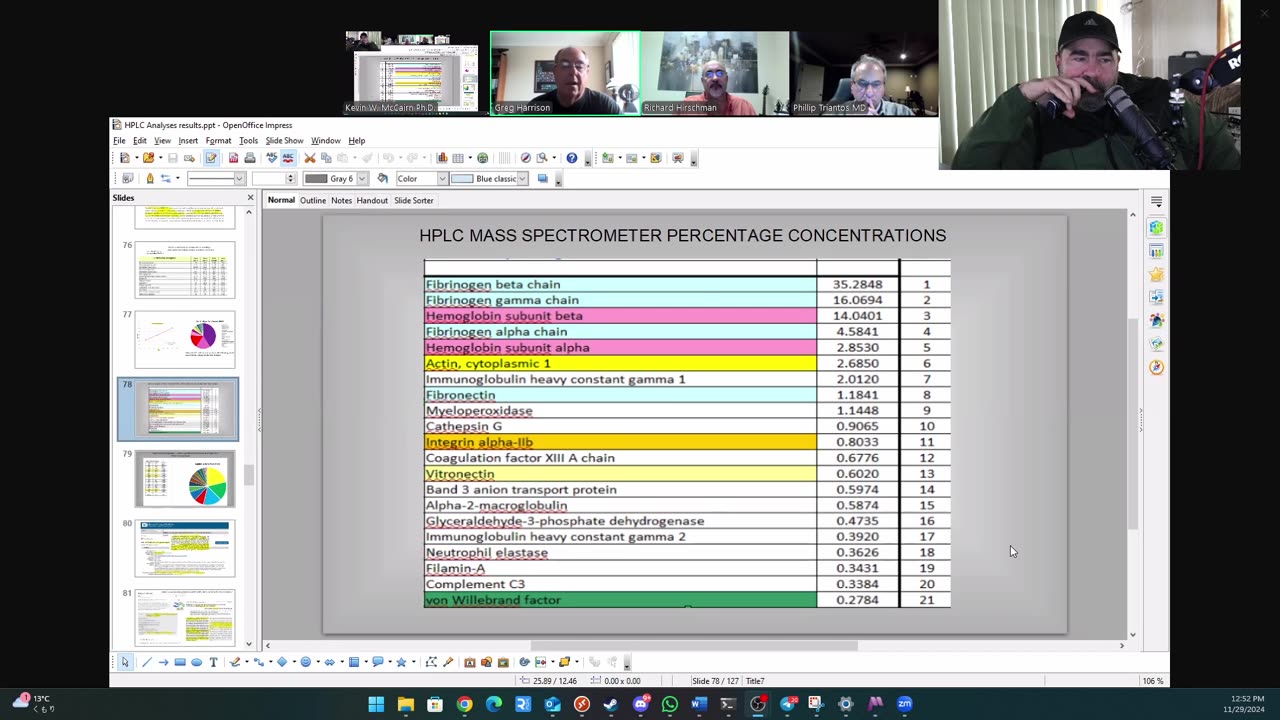Click the Help question mark icon
The height and width of the screenshot is (720, 1280).
(x=571, y=158)
